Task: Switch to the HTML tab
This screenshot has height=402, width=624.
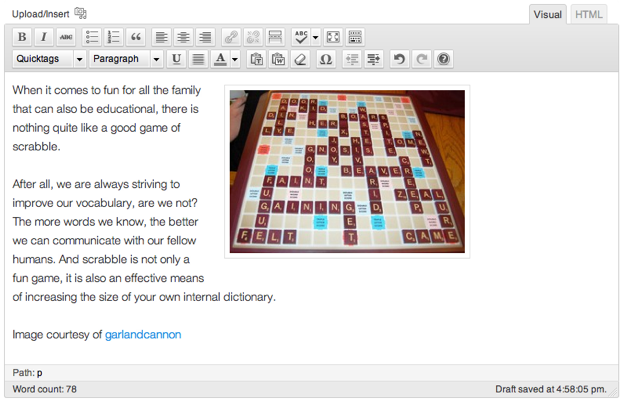Action: 589,14
